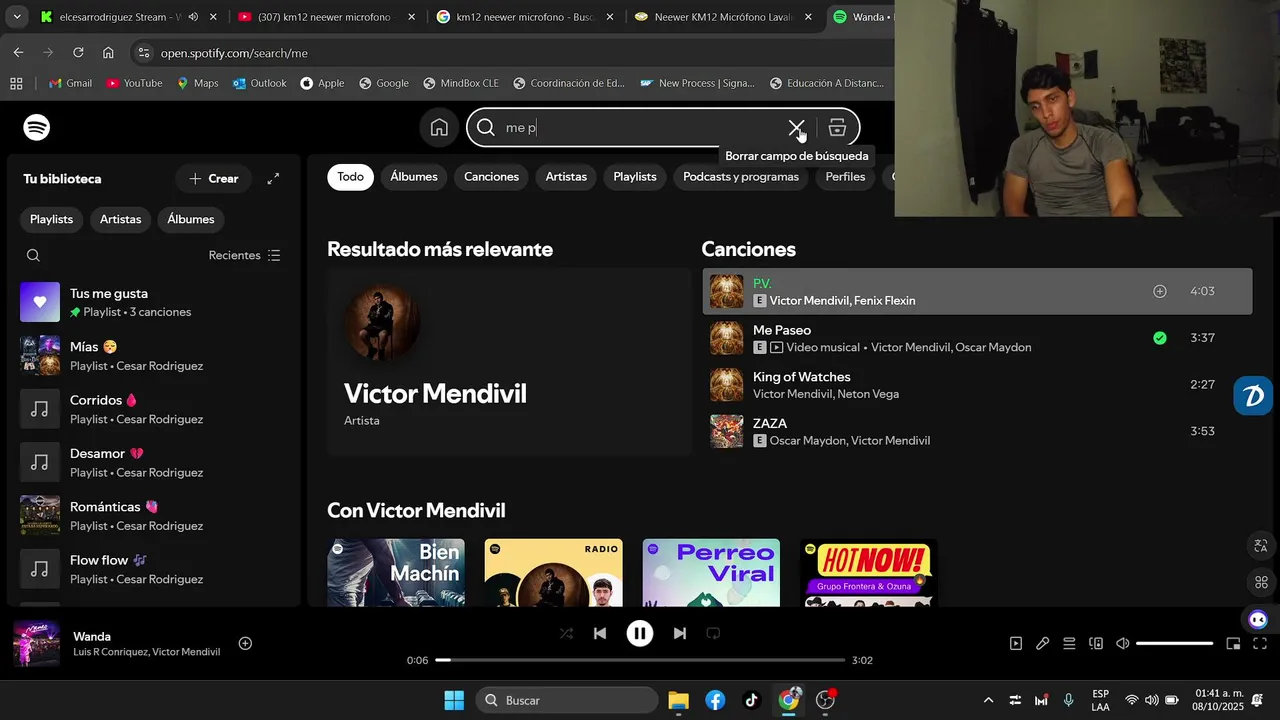Screen dimensions: 1280x720
Task: Select the Artistas results tab
Action: click(x=566, y=177)
